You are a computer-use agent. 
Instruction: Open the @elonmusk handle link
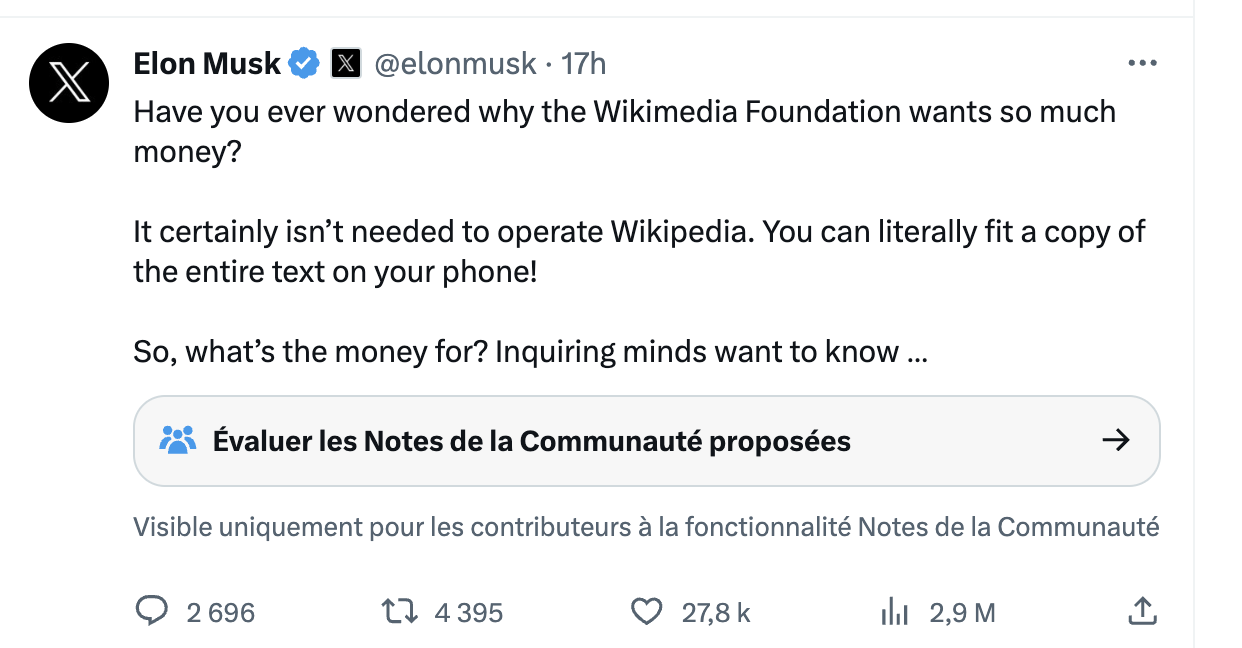click(455, 64)
